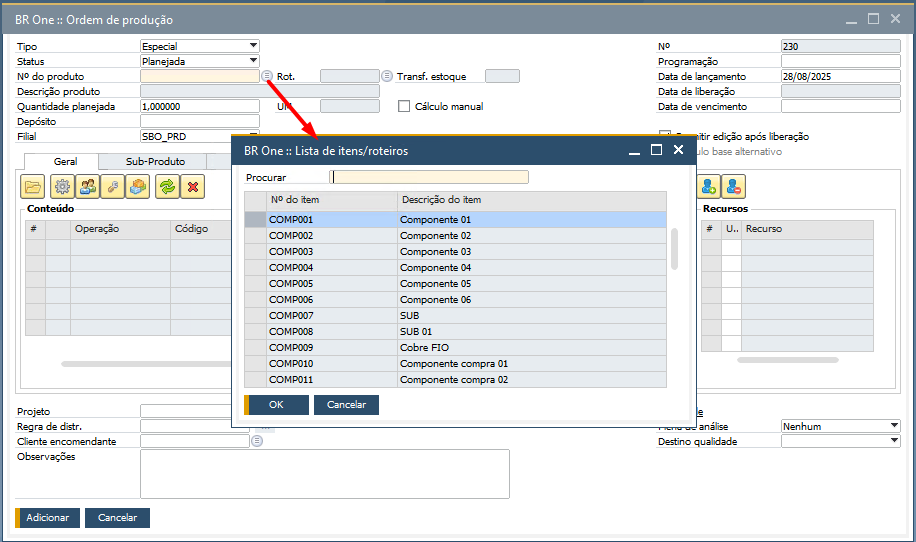Select the COMP003 row

coord(456,251)
